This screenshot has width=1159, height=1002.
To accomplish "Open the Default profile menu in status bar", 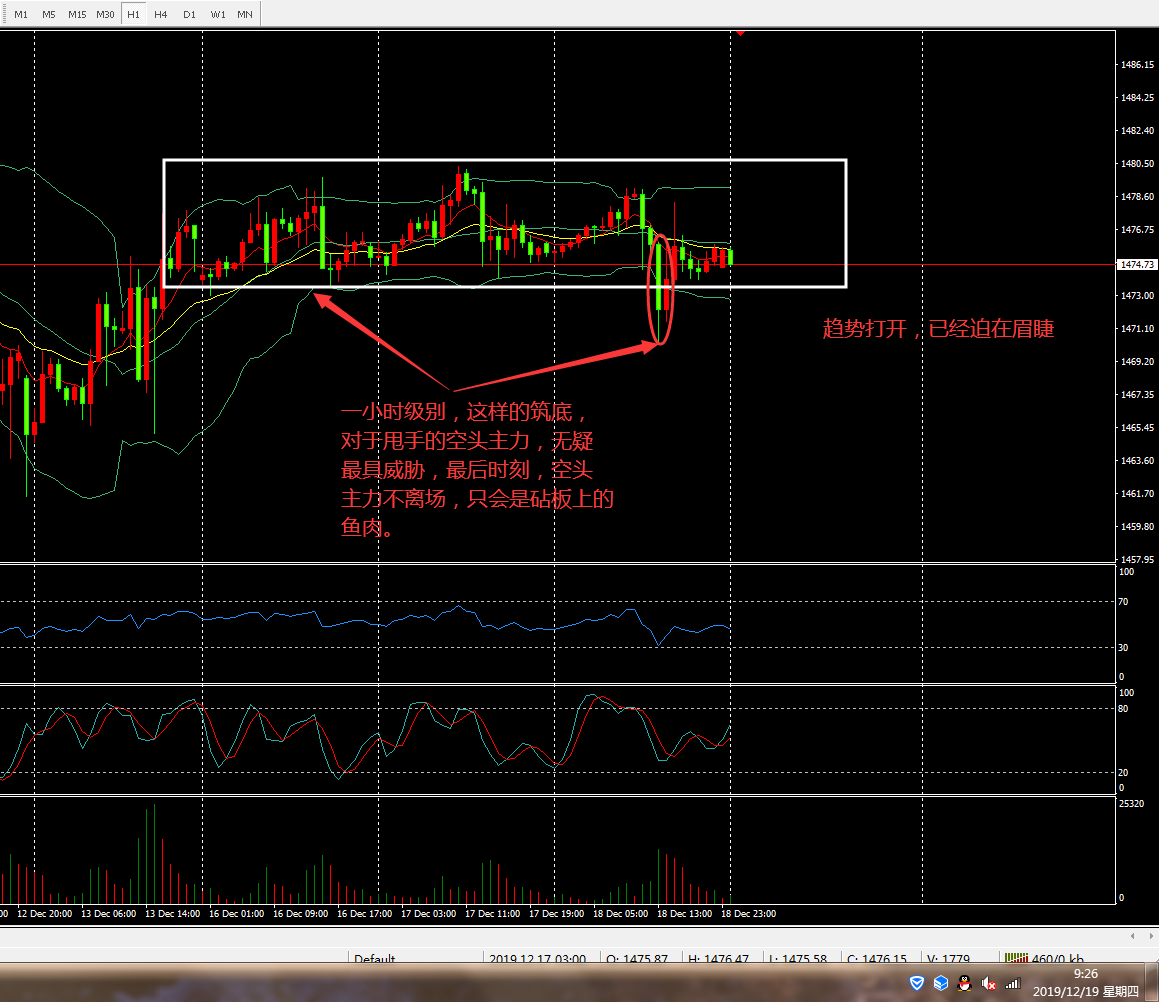I will (374, 959).
